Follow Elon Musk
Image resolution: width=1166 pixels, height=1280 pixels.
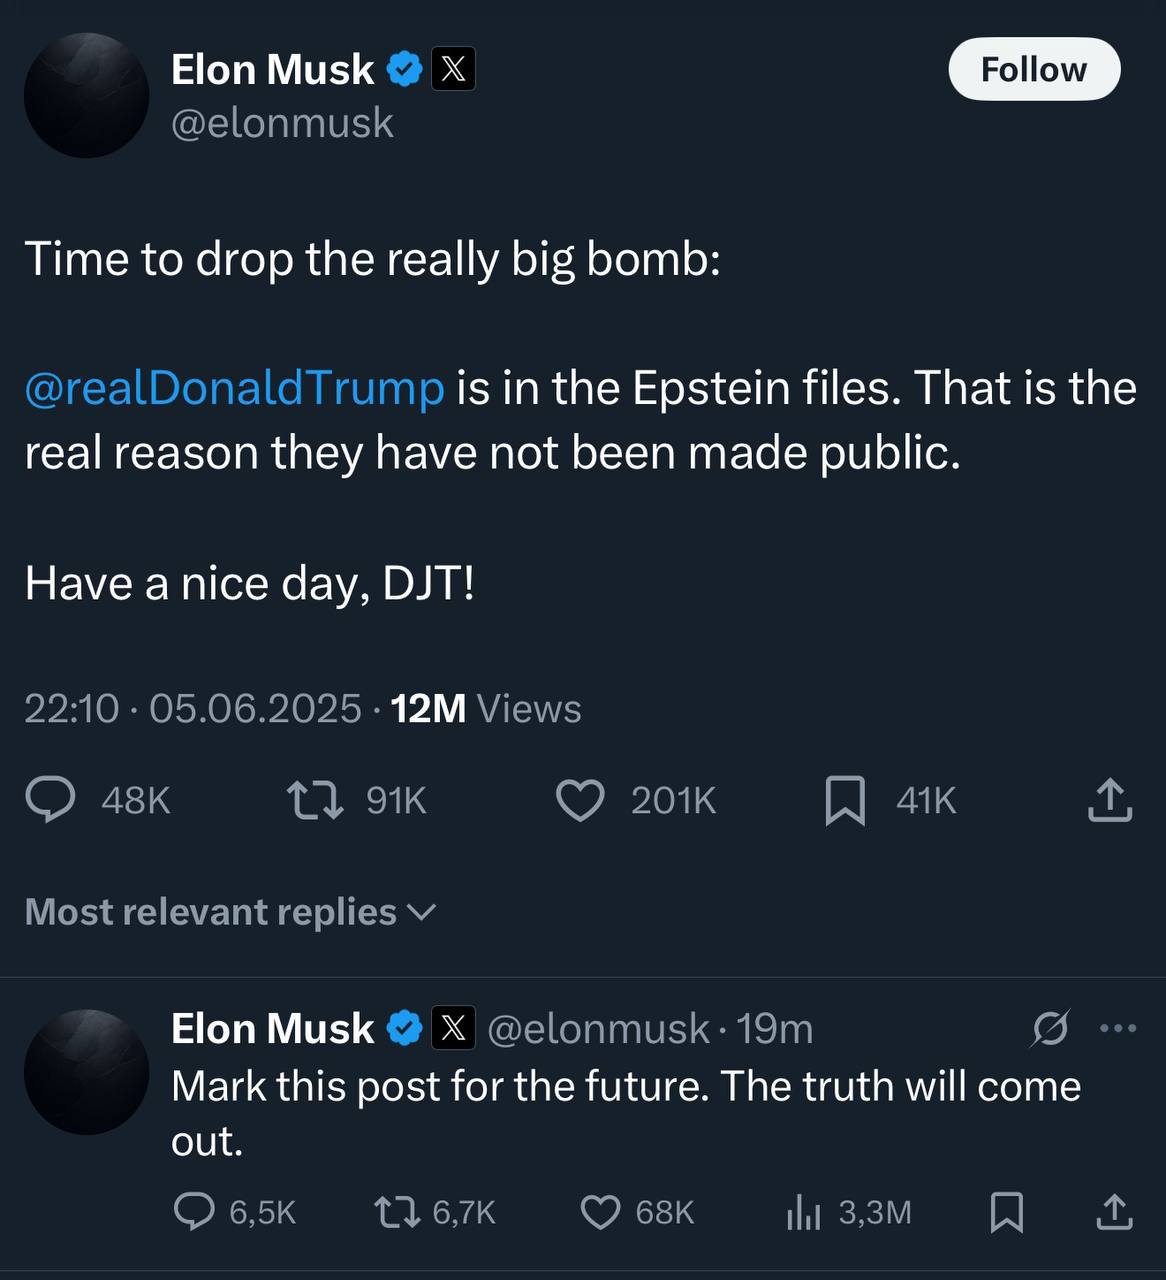pyautogui.click(x=1034, y=69)
